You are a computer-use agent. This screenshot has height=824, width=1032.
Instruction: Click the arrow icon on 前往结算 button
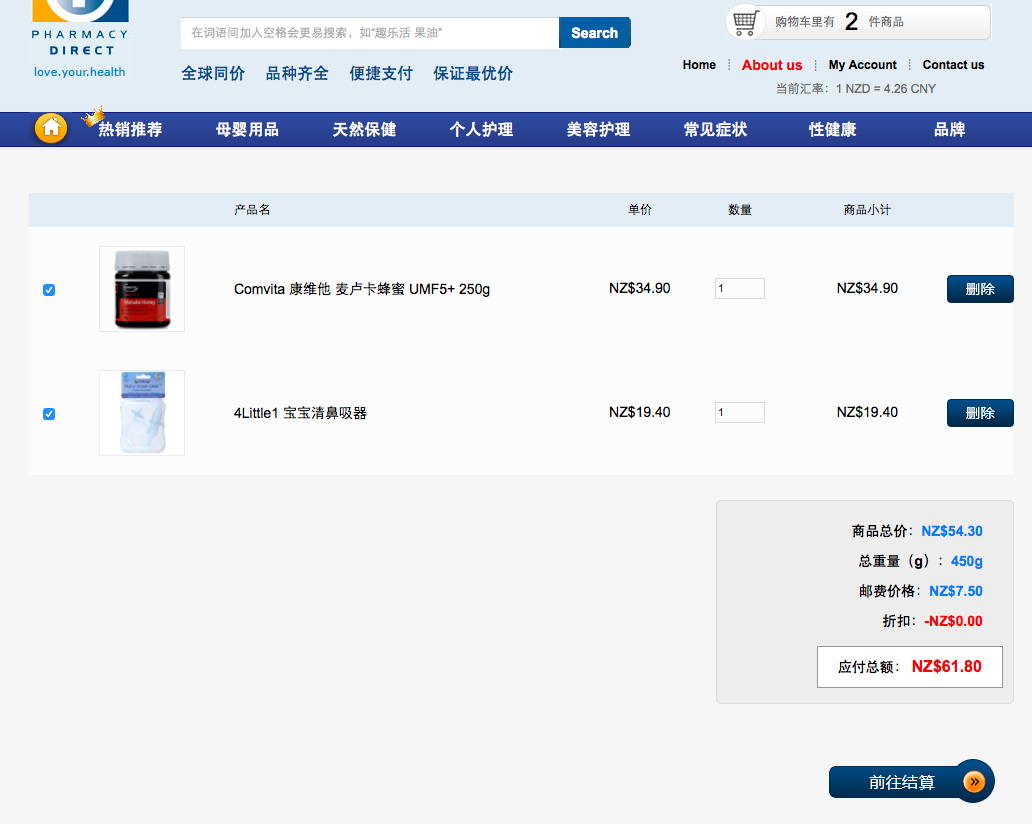pyautogui.click(x=974, y=781)
